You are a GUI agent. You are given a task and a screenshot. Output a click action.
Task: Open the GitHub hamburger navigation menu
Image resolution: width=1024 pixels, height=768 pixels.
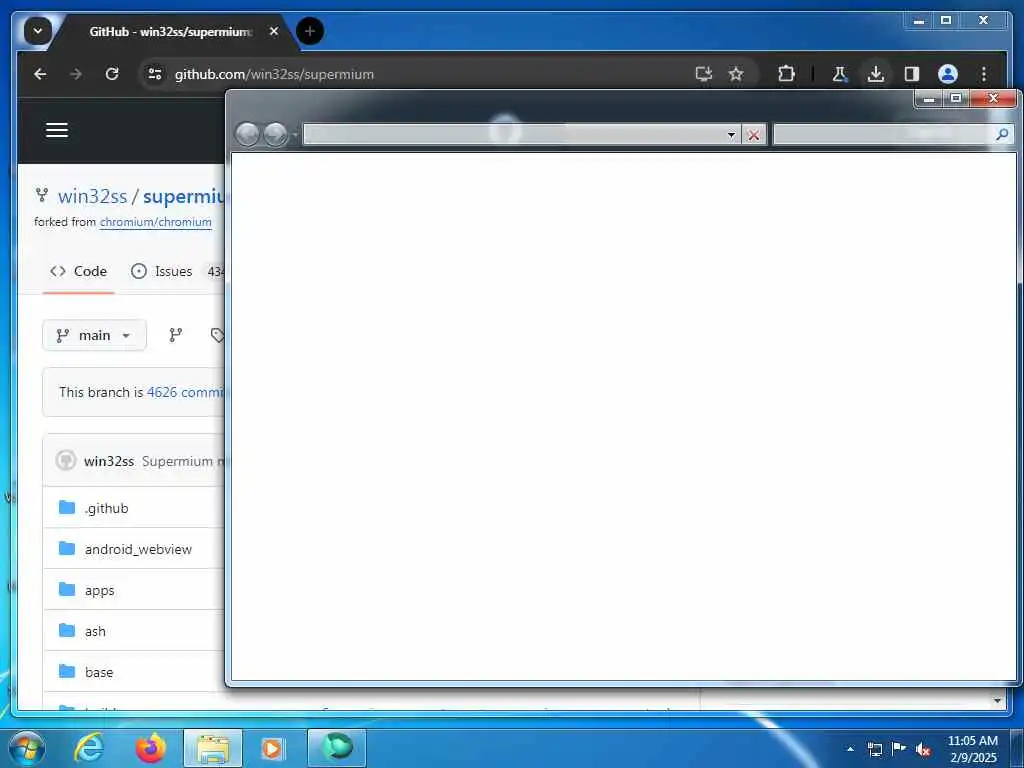[x=57, y=130]
